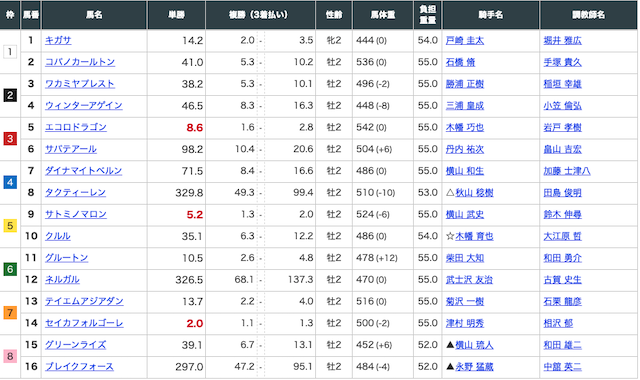
Task: Open trainer 岩戸 孝樹 page
Action: pyautogui.click(x=562, y=127)
